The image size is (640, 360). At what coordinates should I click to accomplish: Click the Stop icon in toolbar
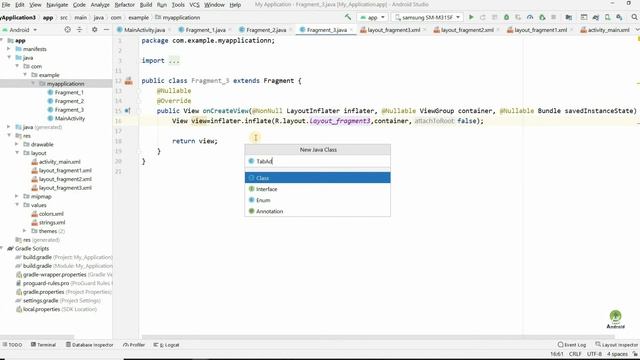553,17
